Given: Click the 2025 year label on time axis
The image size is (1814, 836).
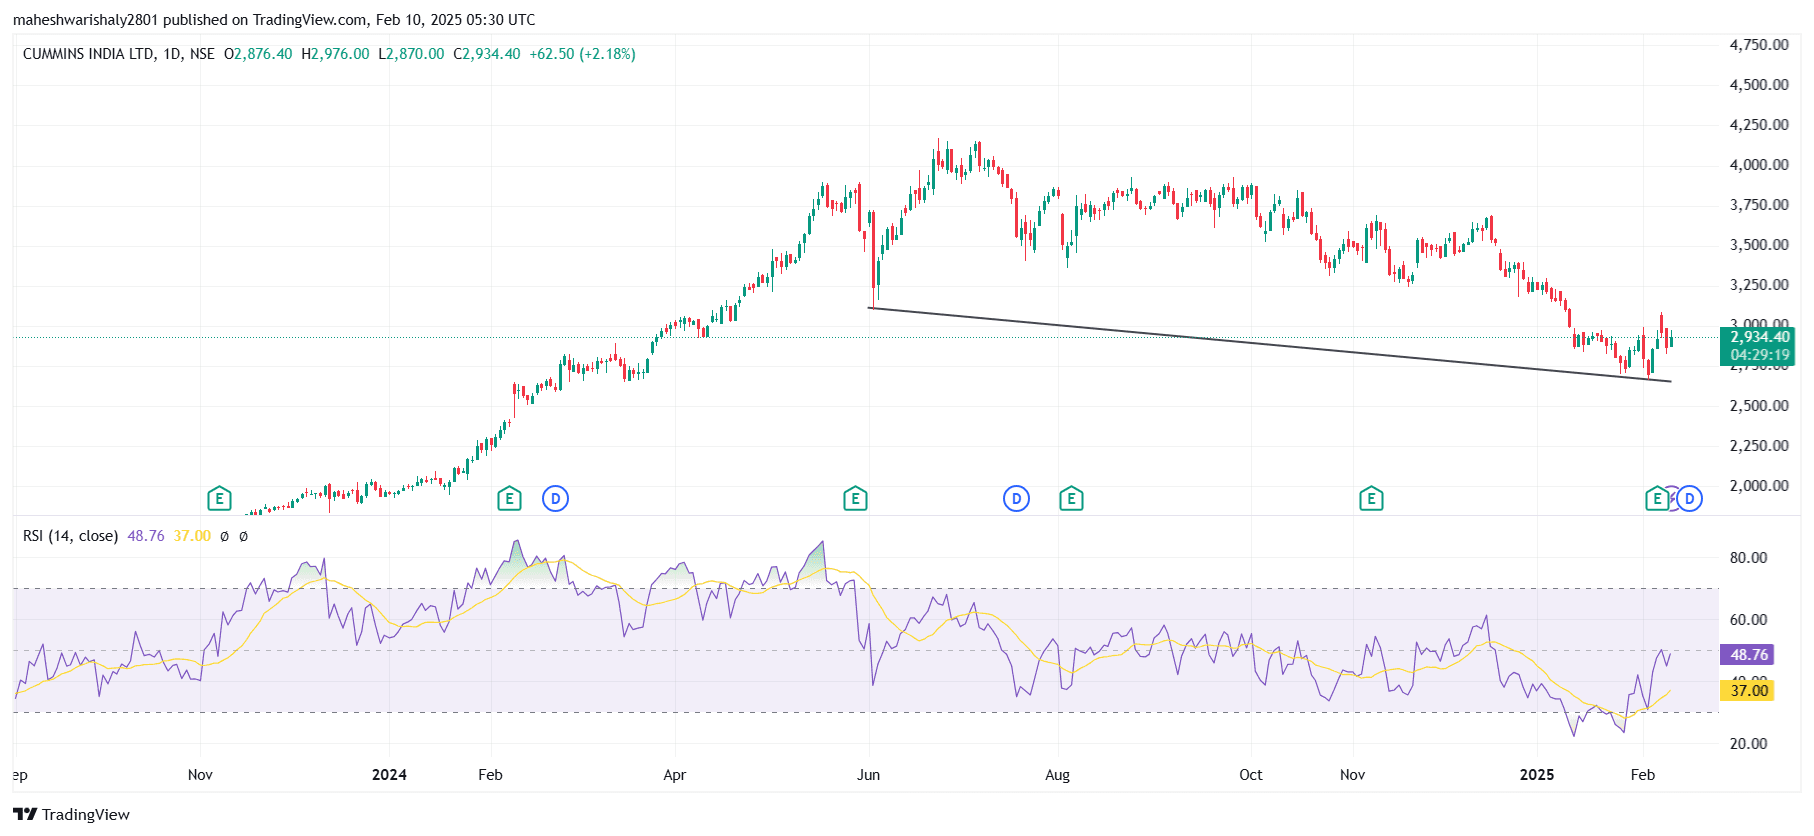Looking at the screenshot, I should click(1537, 775).
